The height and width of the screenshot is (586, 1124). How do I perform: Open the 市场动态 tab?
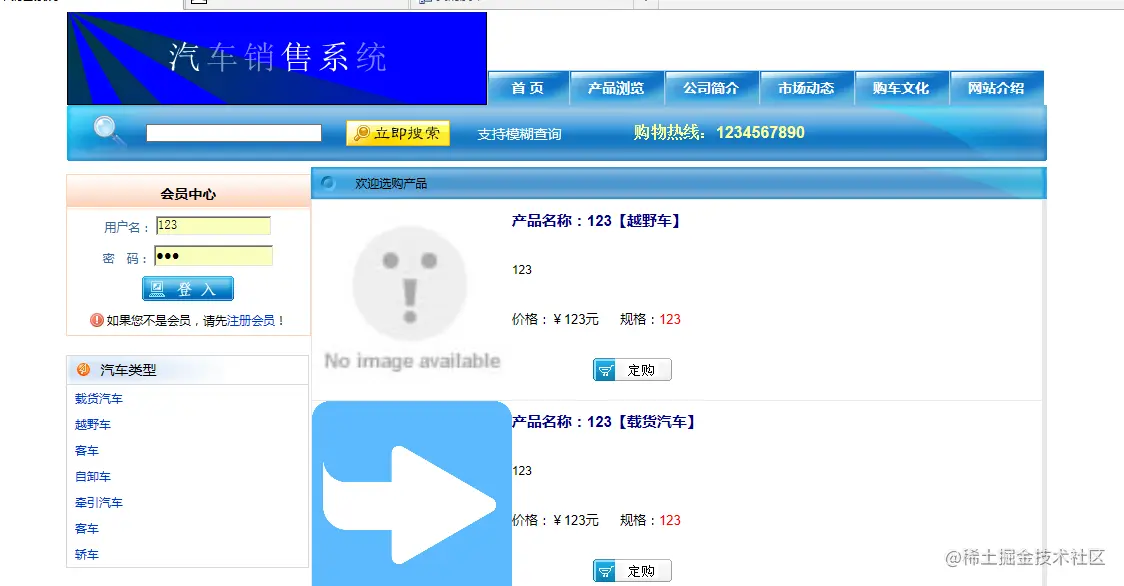tap(806, 88)
